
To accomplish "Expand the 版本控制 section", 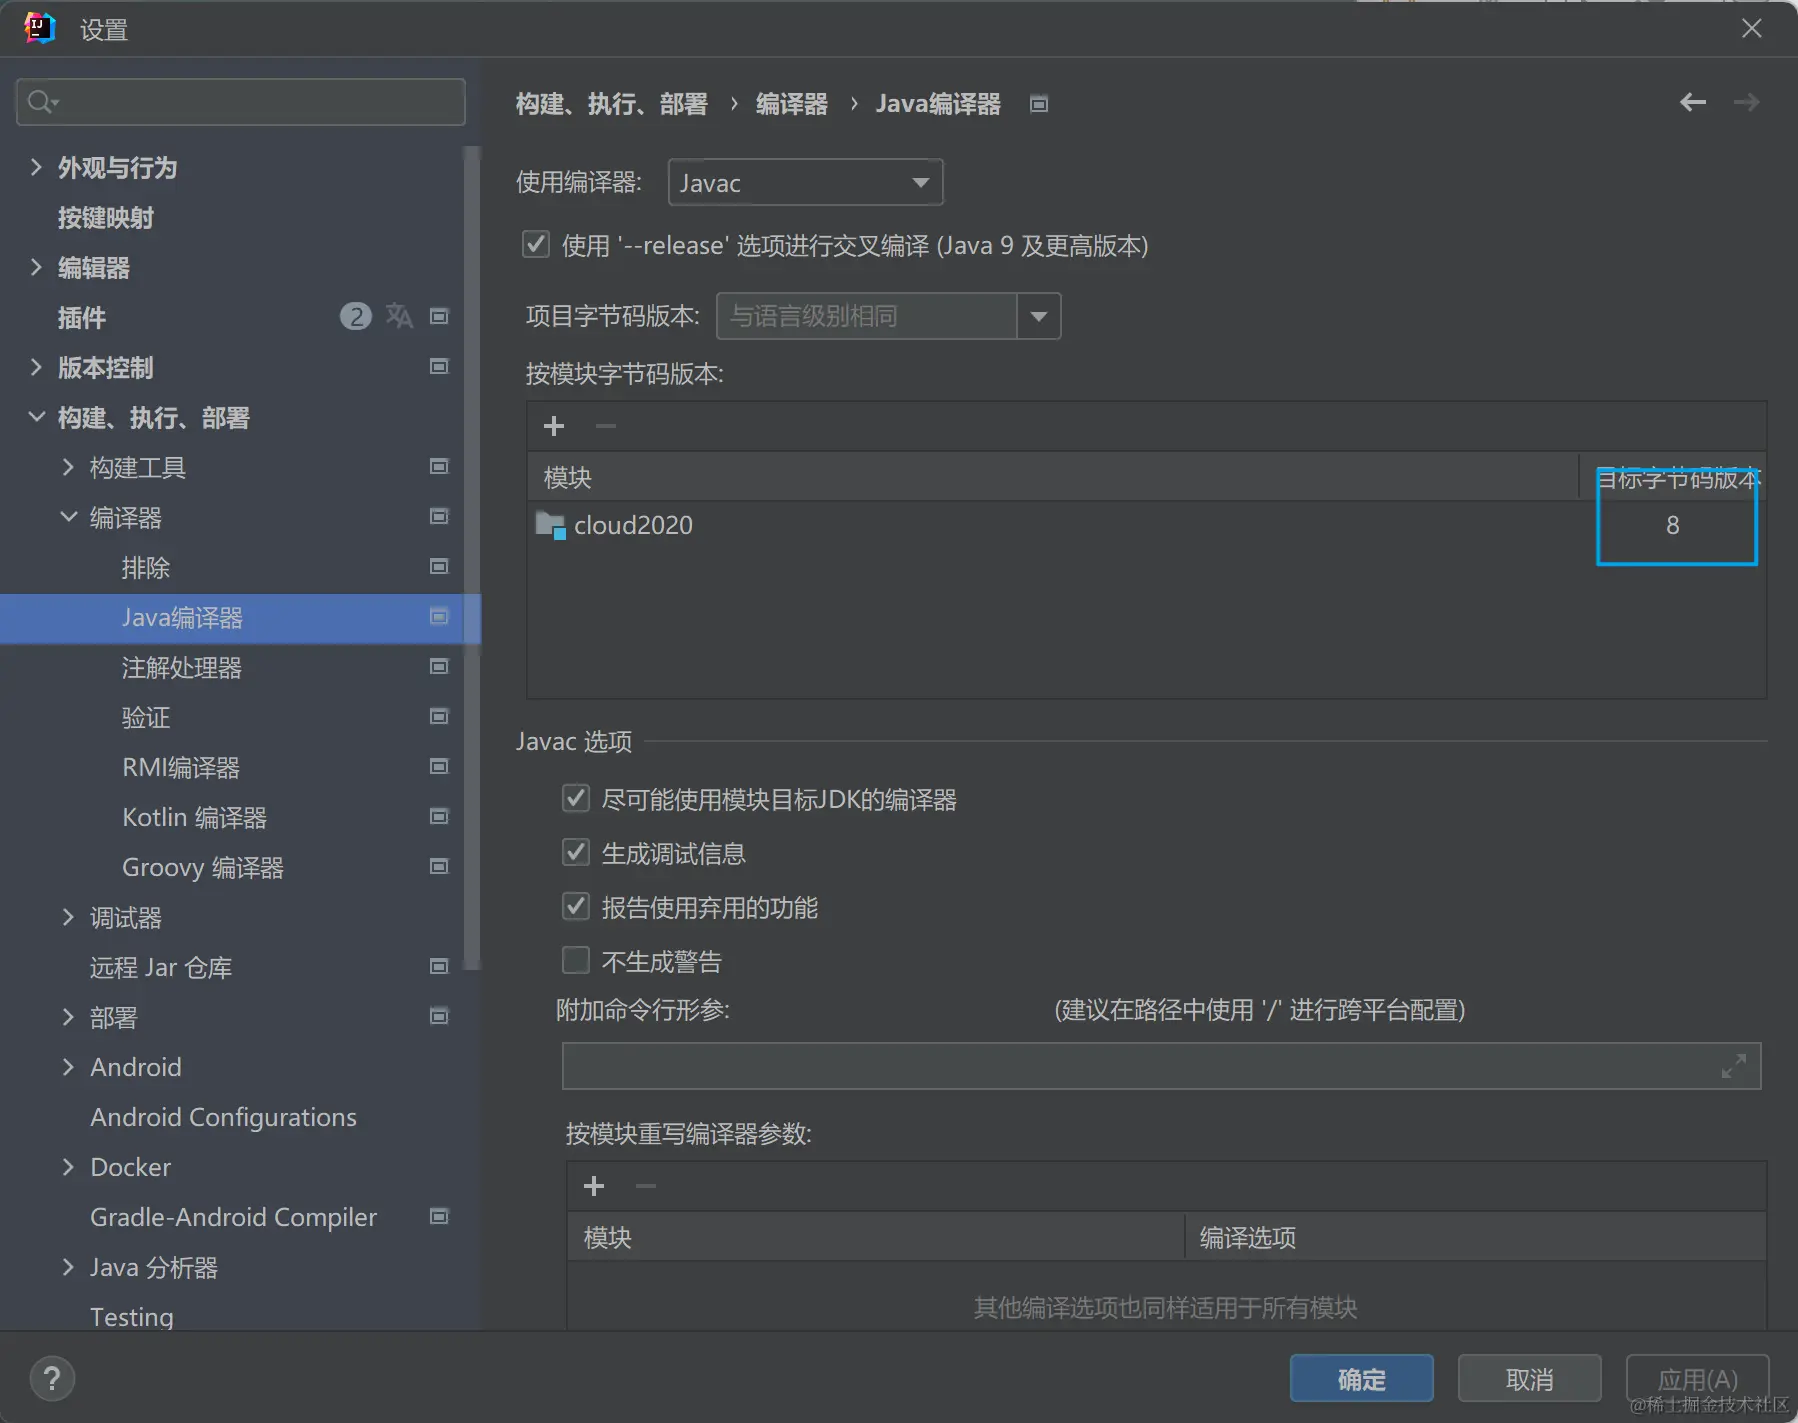I will tap(36, 367).
